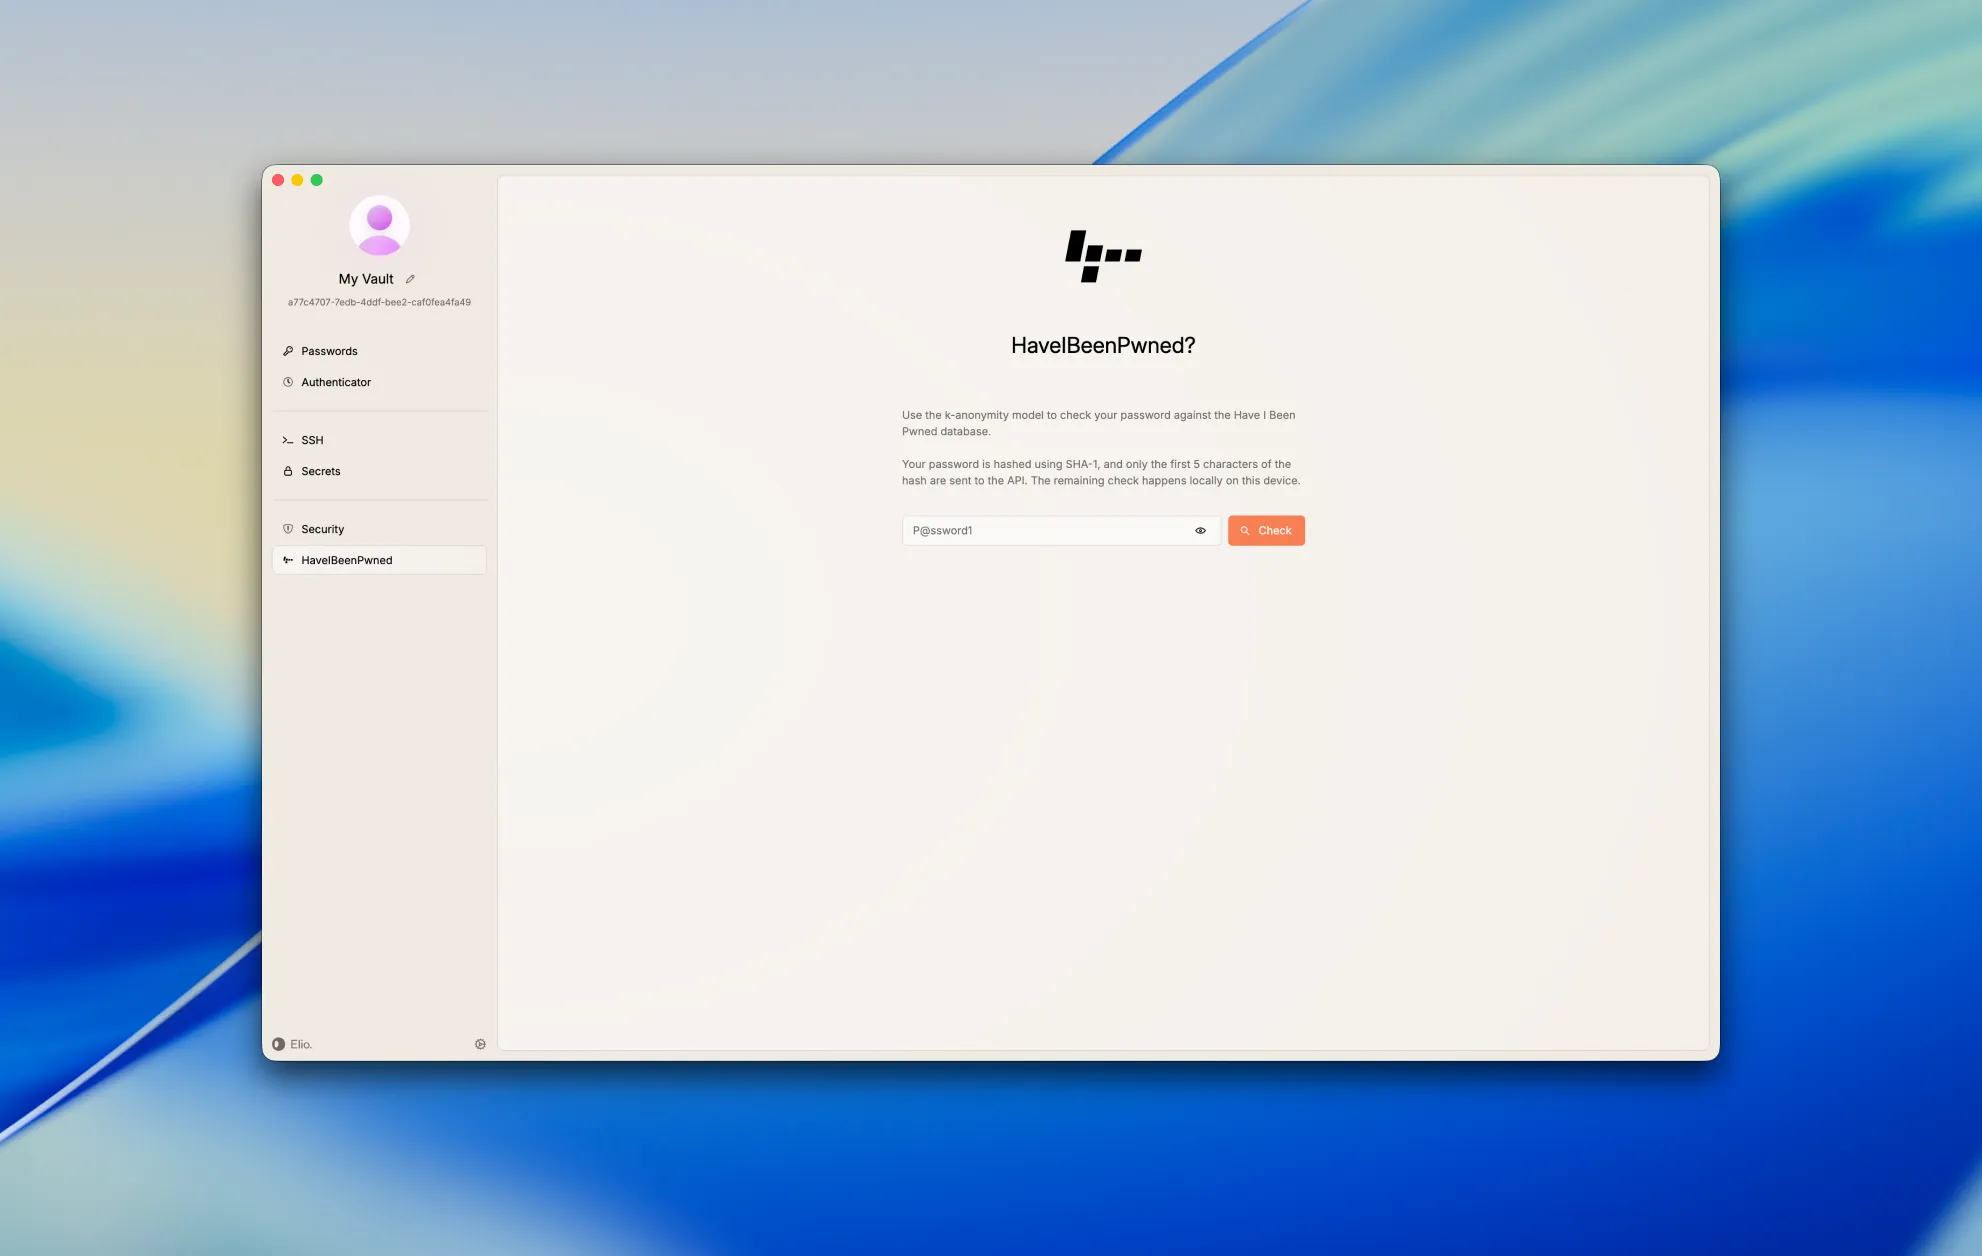This screenshot has height=1256, width=1982.
Task: Click the My Vault avatar image
Action: (379, 226)
